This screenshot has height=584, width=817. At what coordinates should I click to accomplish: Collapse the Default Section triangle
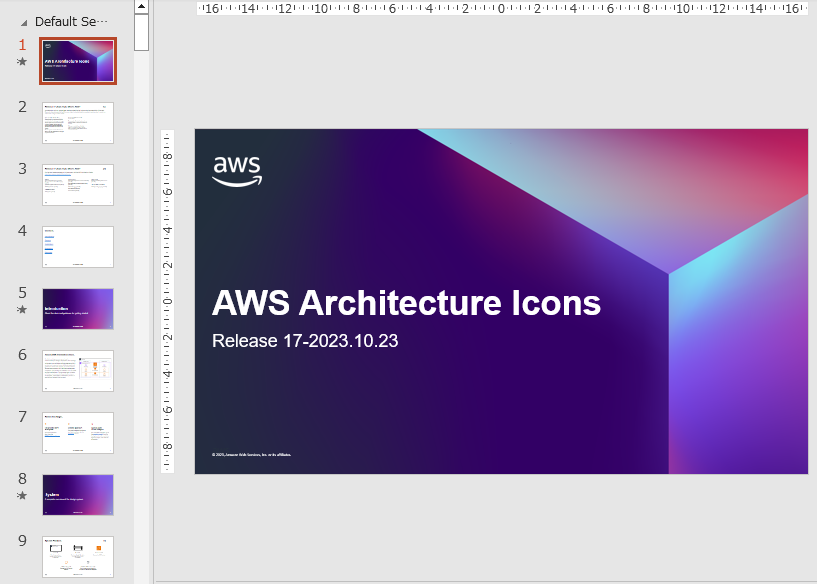(23, 23)
